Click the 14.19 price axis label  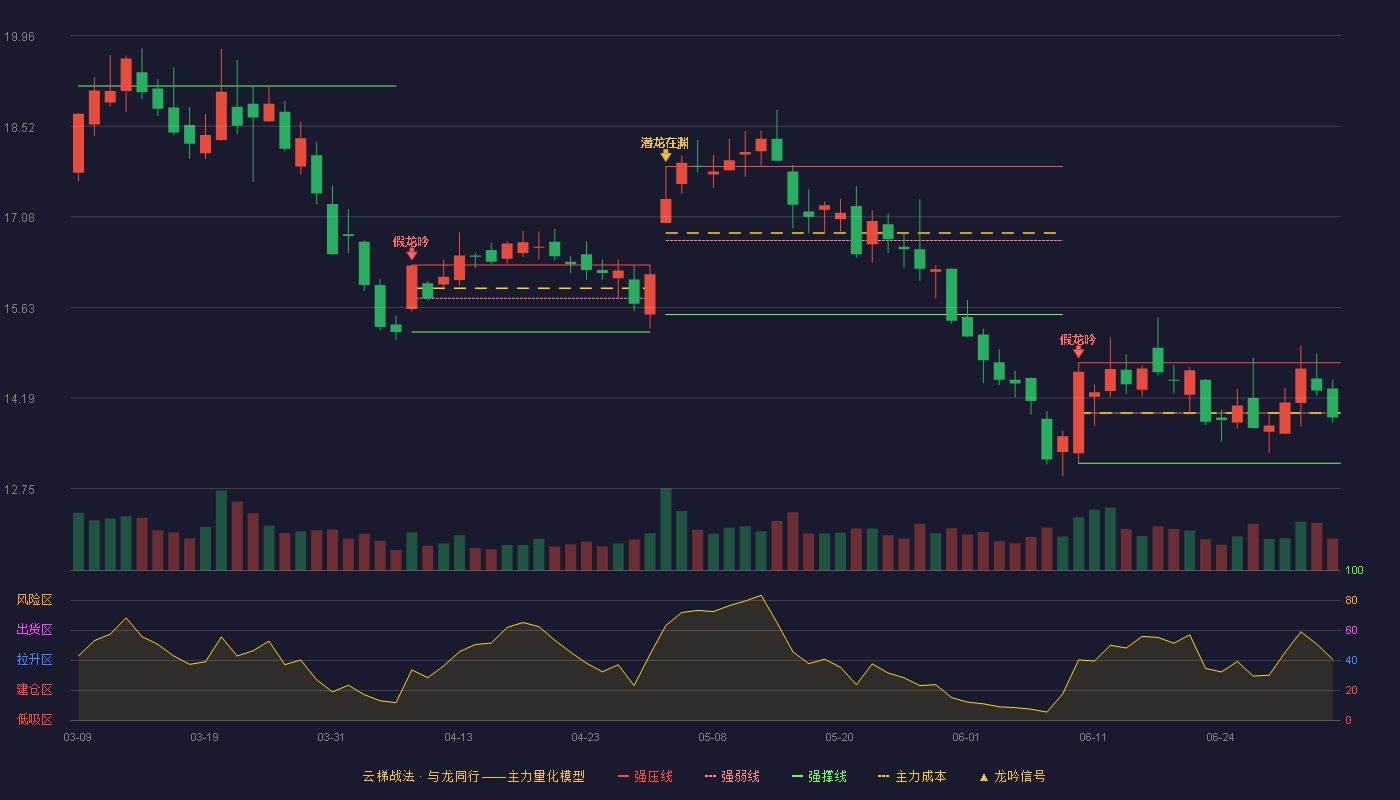(x=20, y=399)
